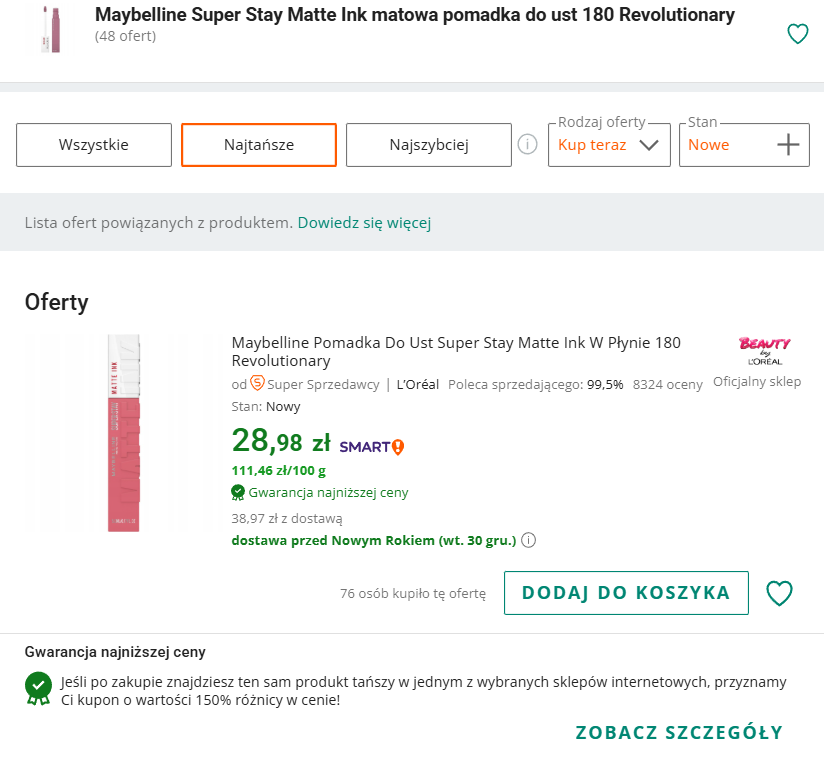Switch to Najszybciej offers tab

[428, 145]
